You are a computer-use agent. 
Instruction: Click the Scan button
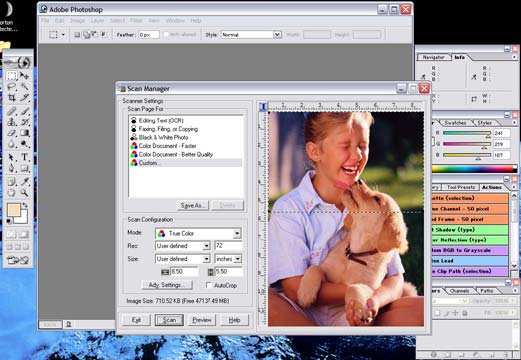(x=169, y=320)
